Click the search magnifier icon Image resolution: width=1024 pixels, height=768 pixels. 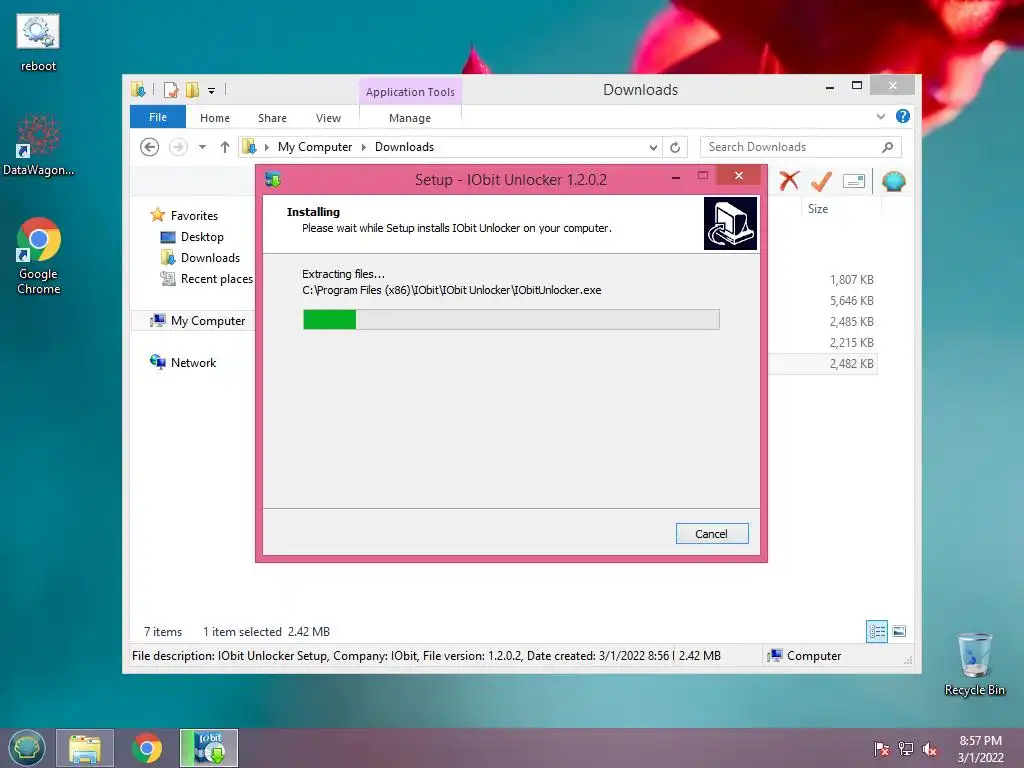(x=888, y=147)
